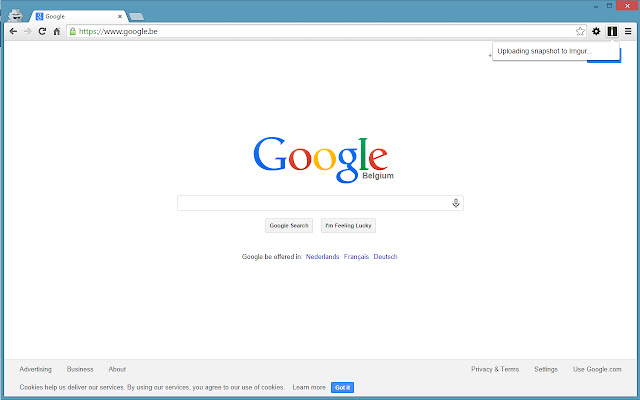Viewport: 640px width, 400px height.
Task: Click the incognito spy icon
Action: (x=16, y=15)
